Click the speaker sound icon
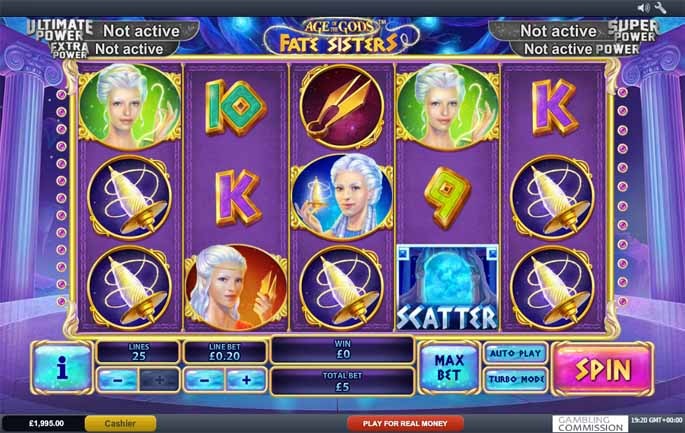The width and height of the screenshot is (685, 433). point(643,8)
